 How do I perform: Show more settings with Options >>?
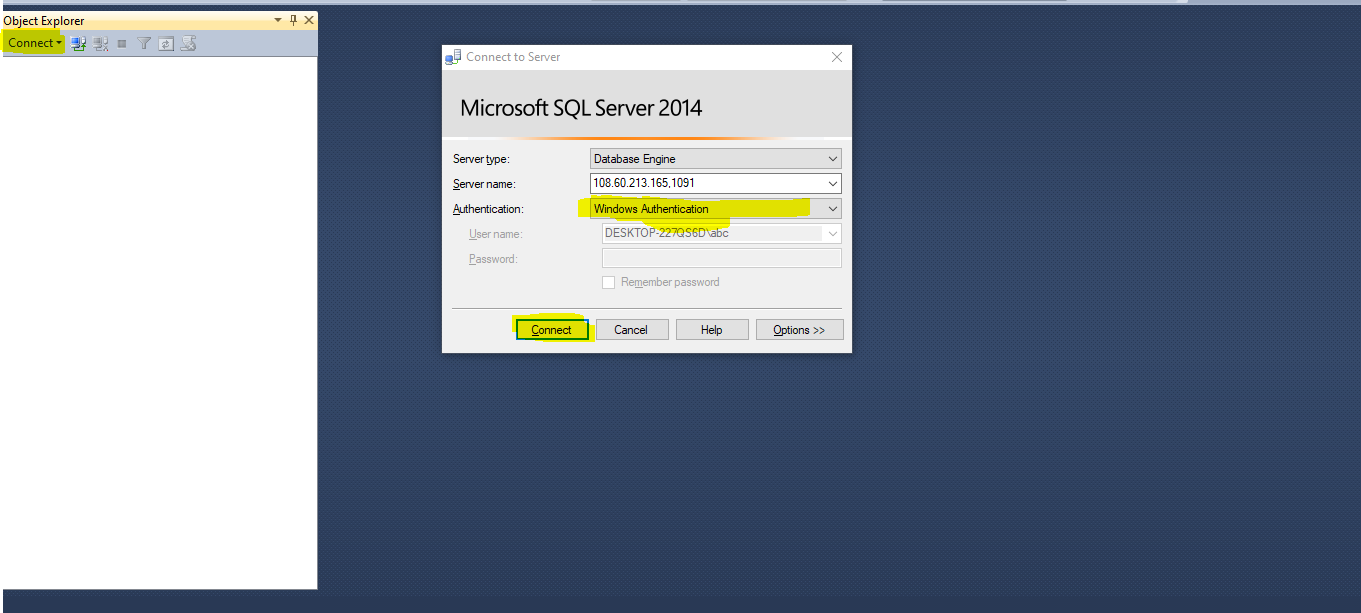tap(799, 330)
